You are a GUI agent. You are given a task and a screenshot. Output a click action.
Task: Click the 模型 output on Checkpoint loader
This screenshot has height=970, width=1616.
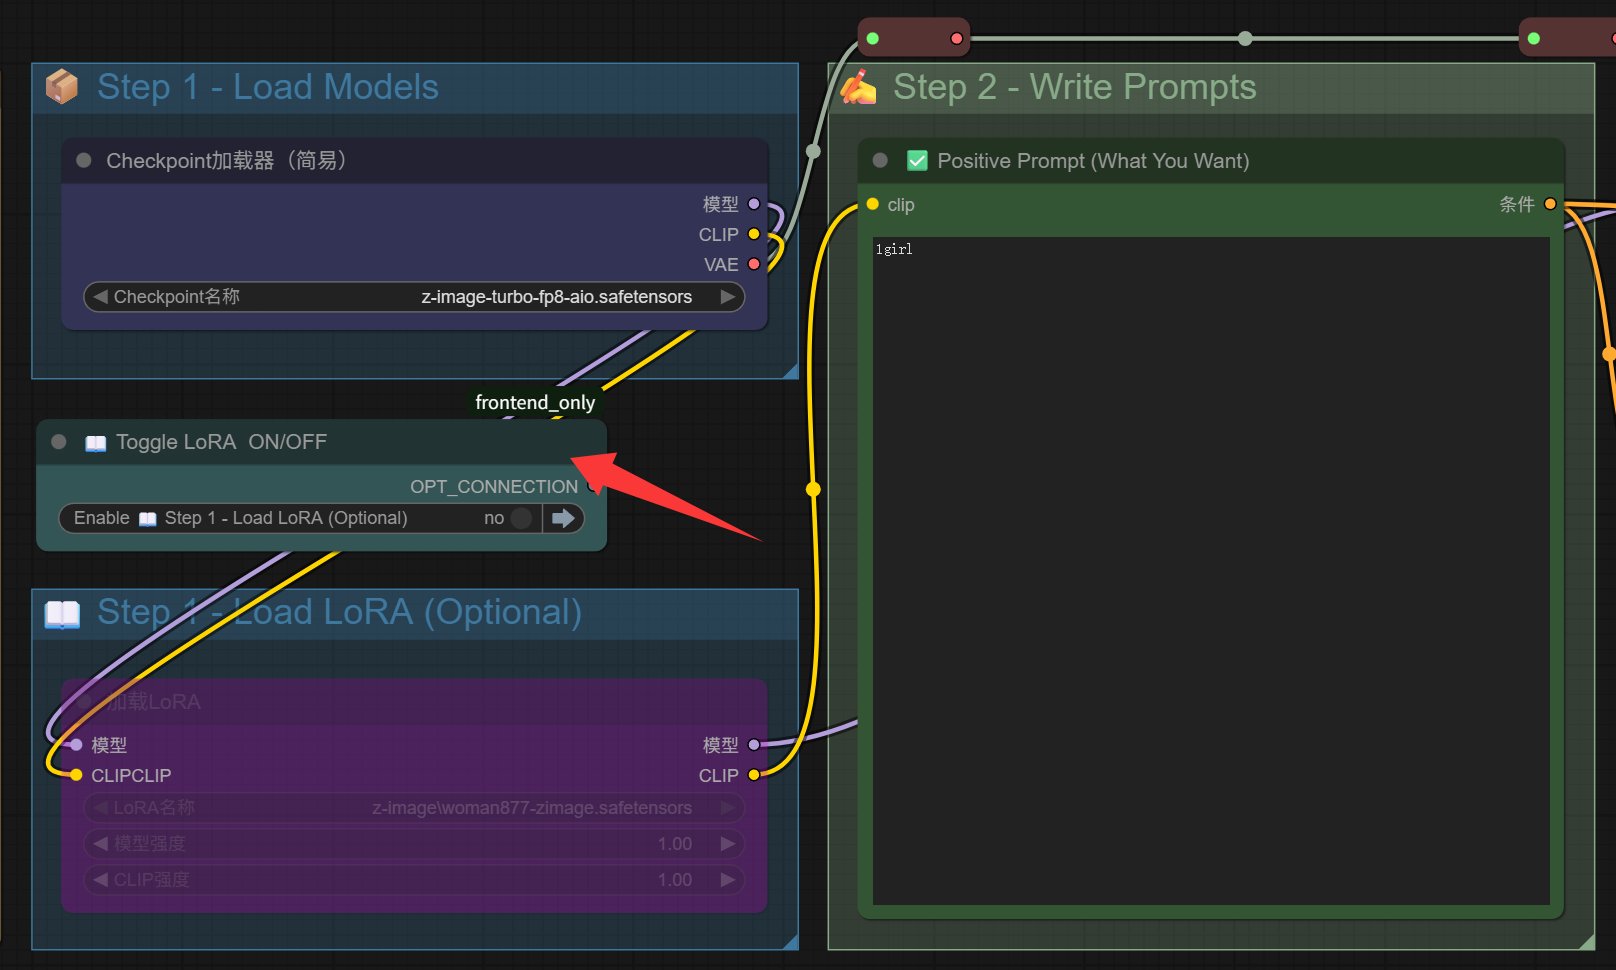(x=754, y=204)
